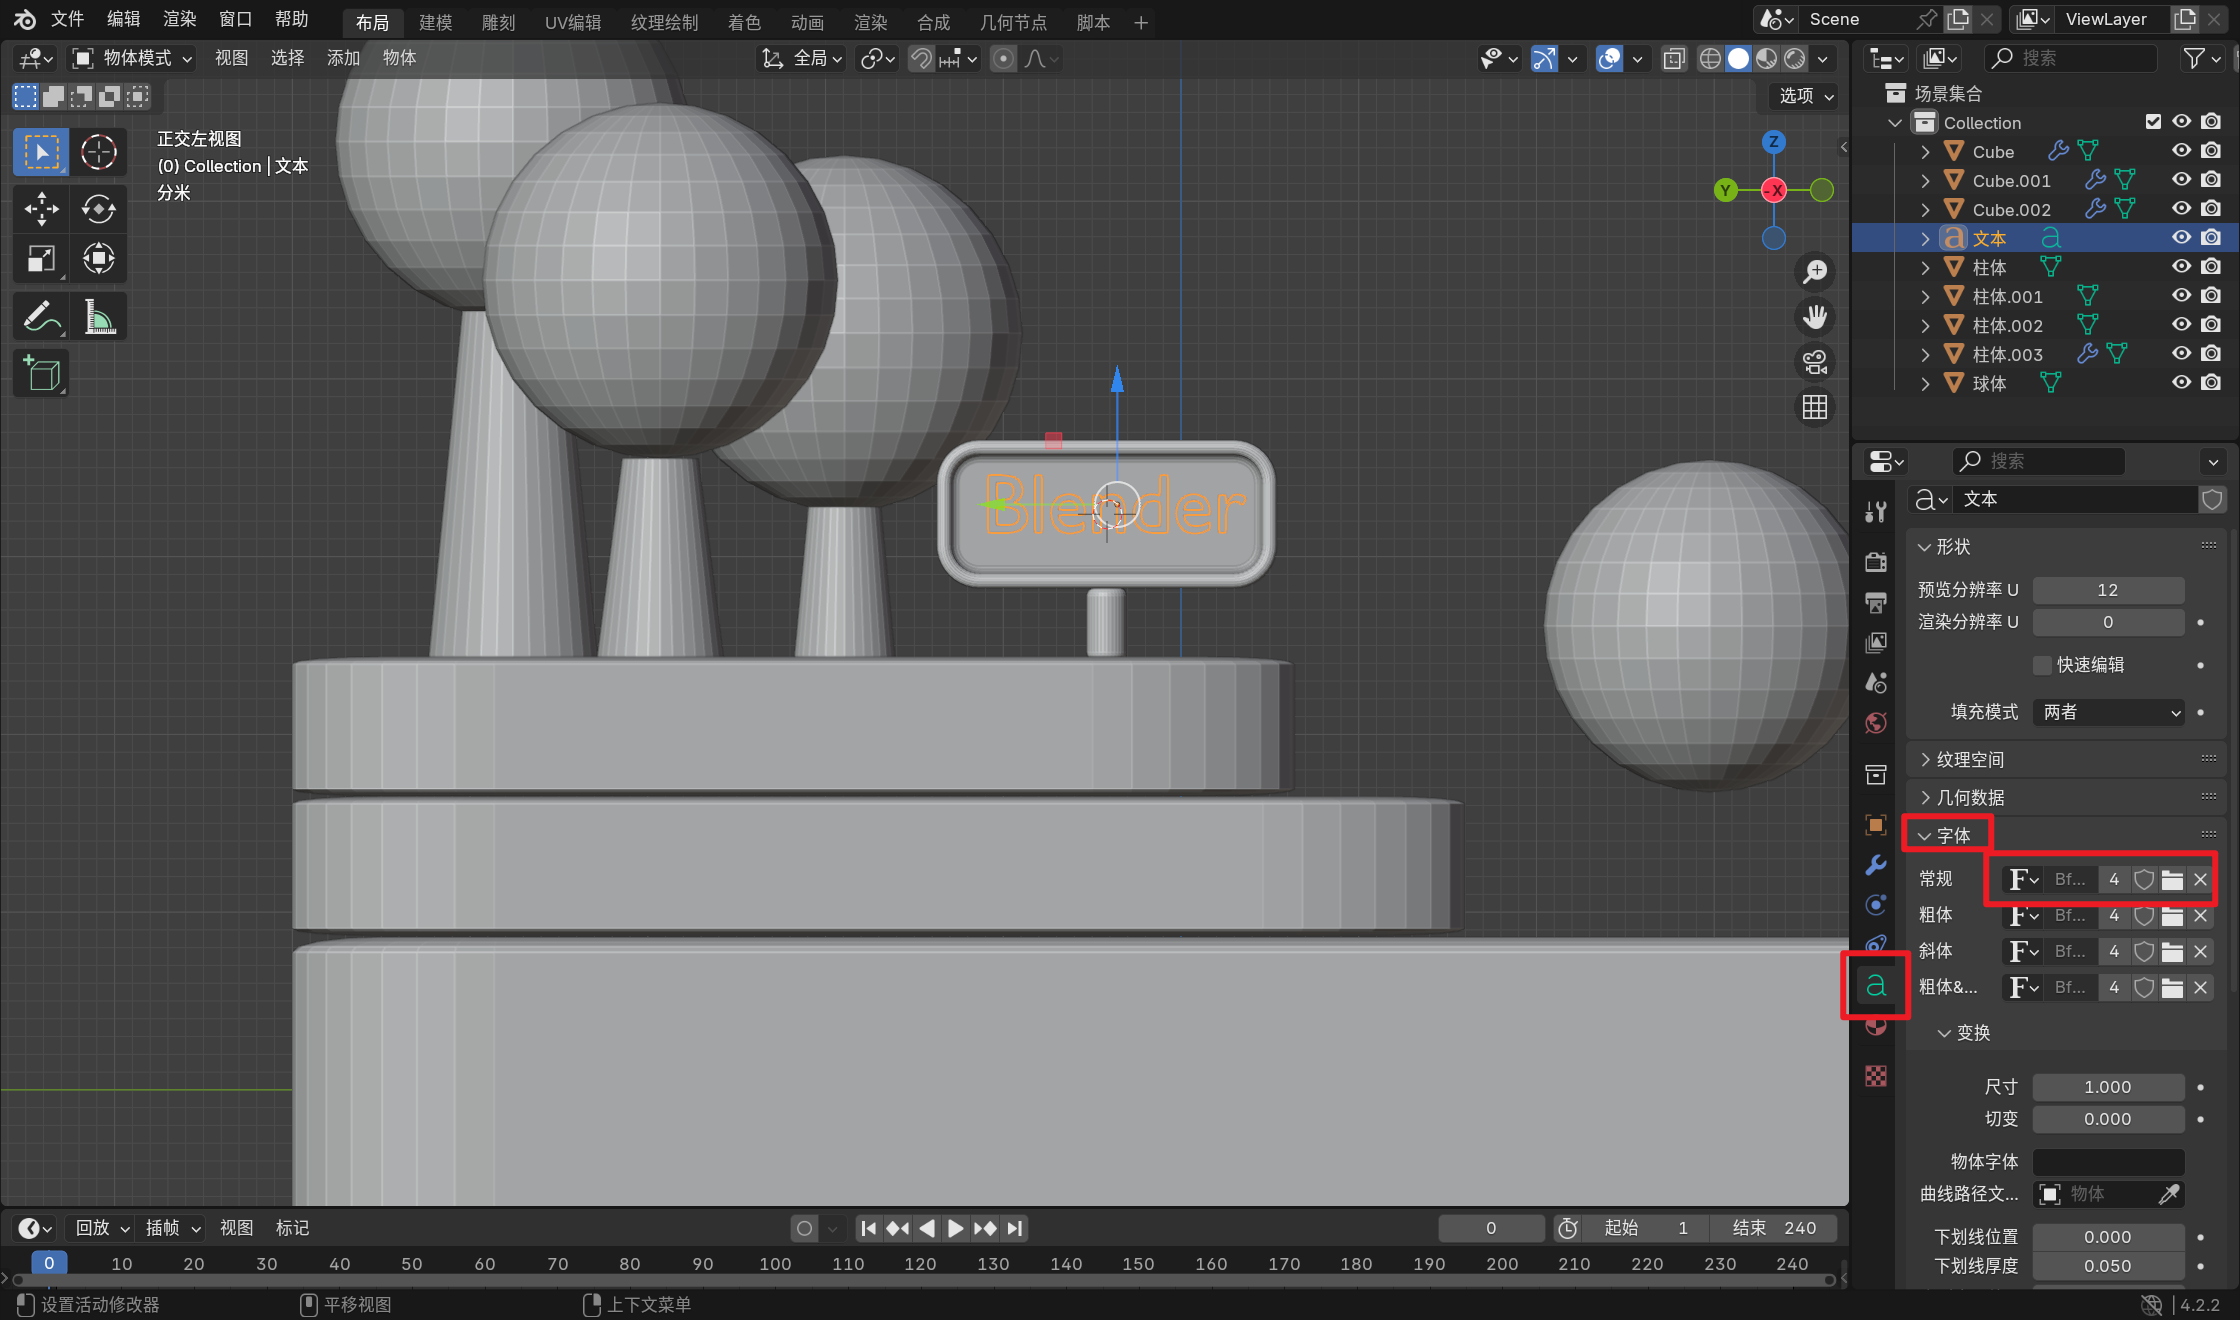2240x1320 pixels.
Task: Expand the 几何数据 panel
Action: 1970,797
